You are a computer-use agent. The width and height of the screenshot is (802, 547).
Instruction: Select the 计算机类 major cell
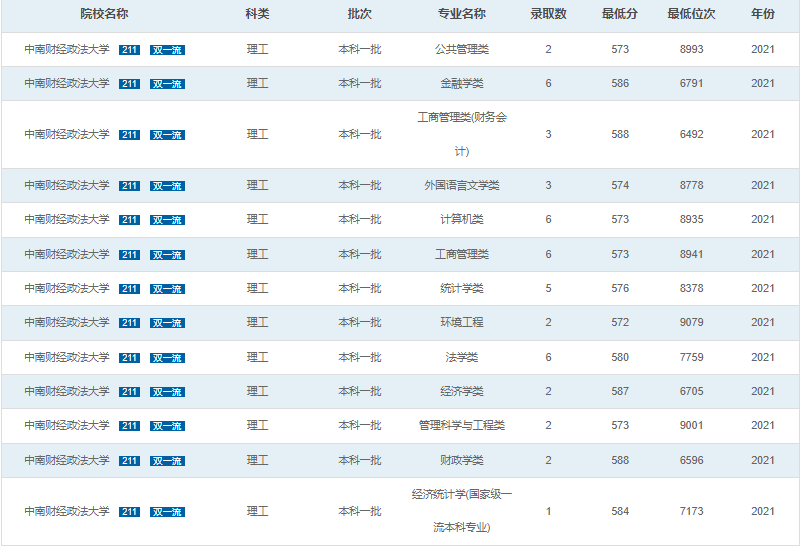[x=462, y=220]
